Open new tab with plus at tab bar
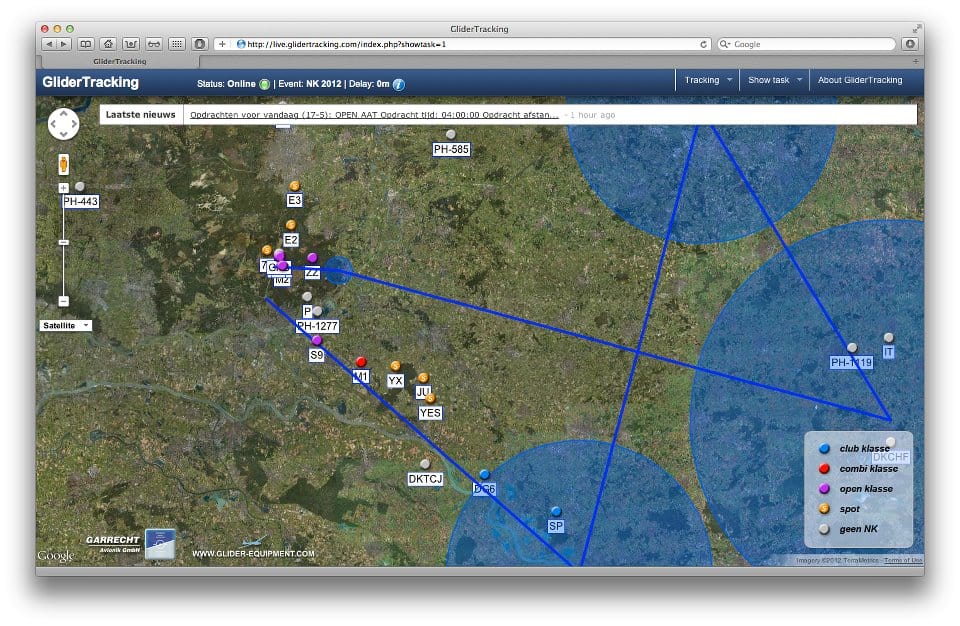 [916, 61]
